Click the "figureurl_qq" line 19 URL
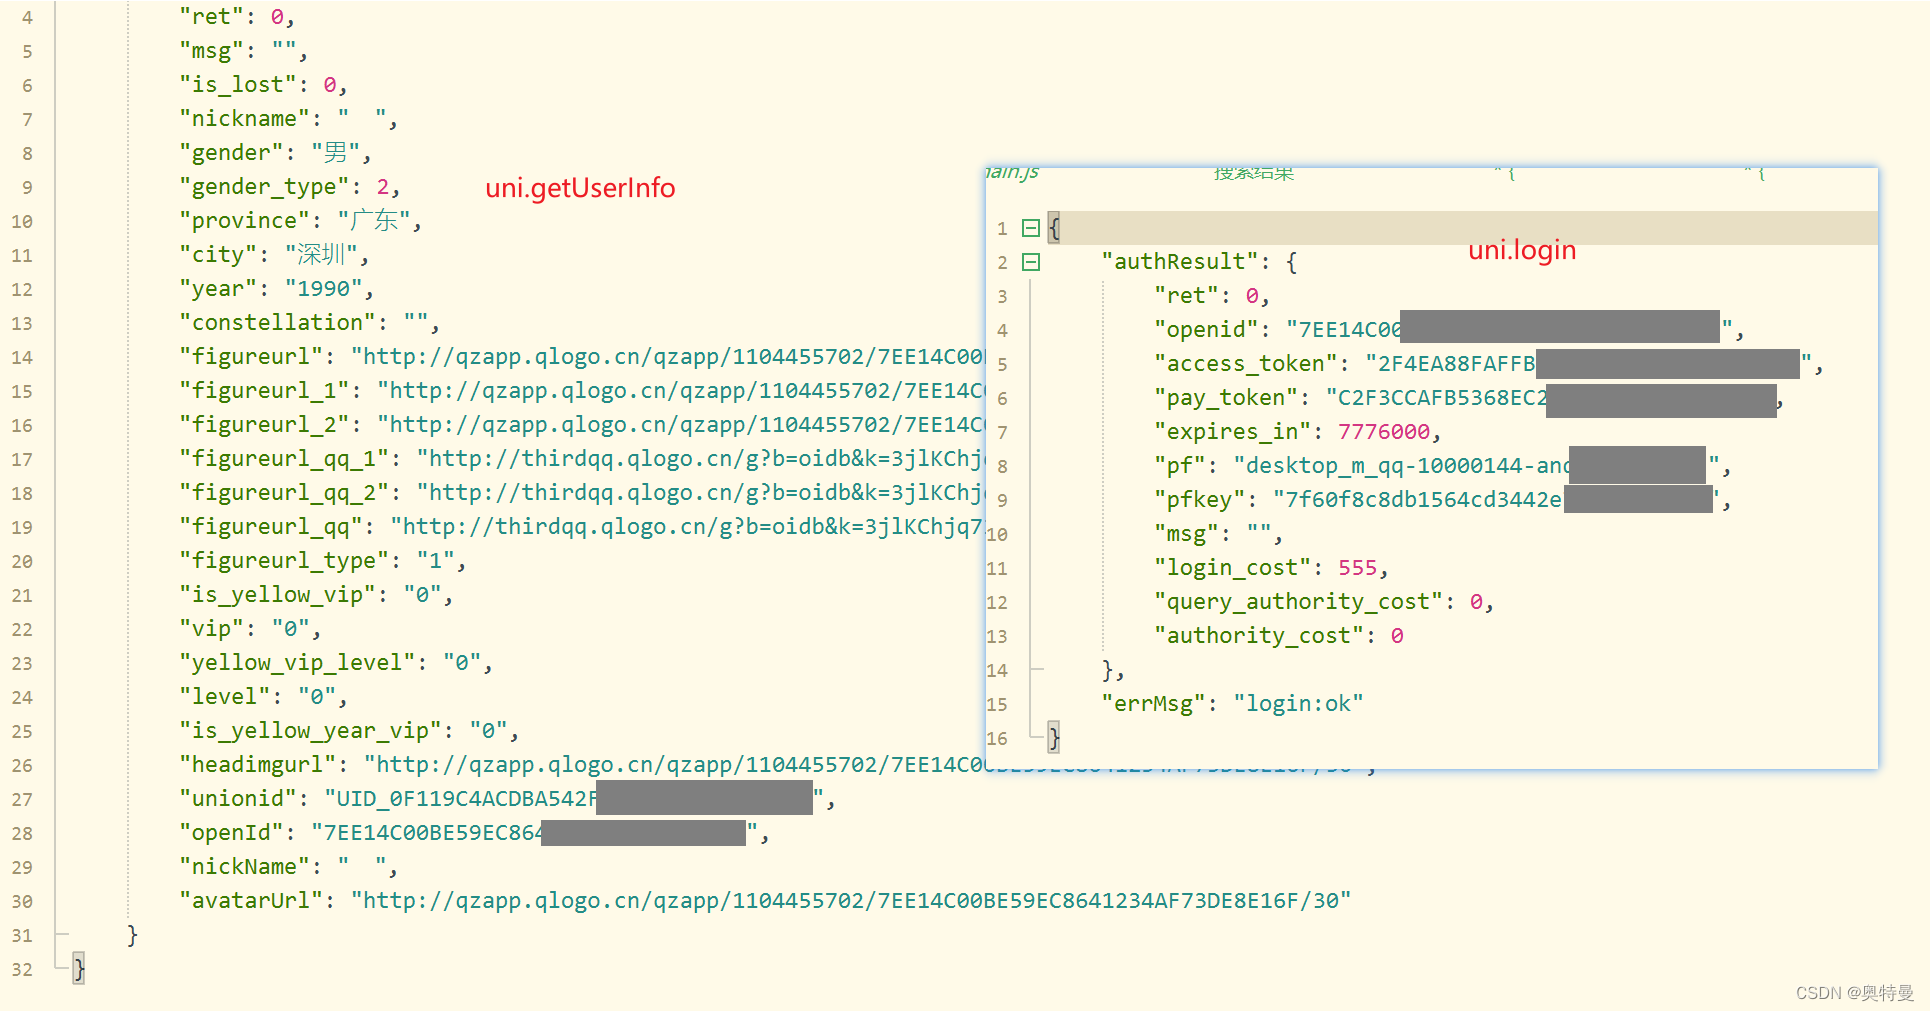The image size is (1930, 1011). tap(687, 527)
